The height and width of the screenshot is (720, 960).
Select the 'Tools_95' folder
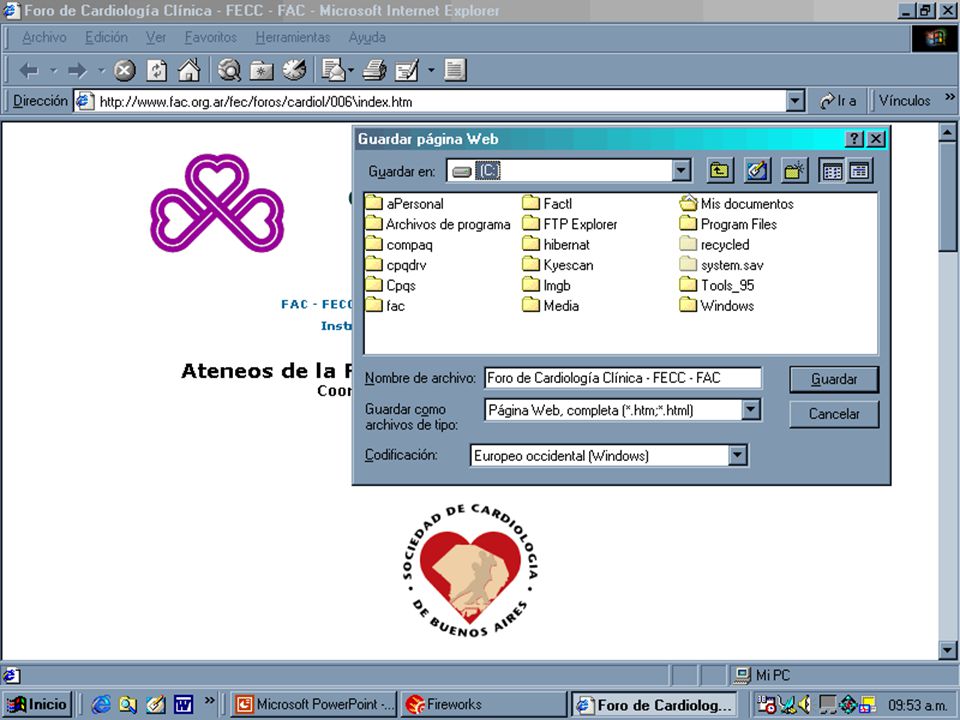(x=717, y=285)
